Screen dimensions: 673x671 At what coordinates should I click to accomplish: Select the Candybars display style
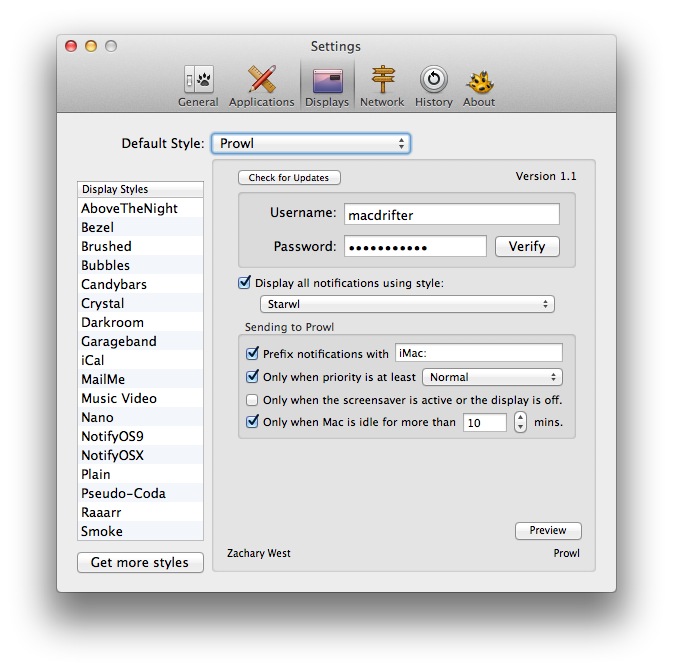pos(140,284)
